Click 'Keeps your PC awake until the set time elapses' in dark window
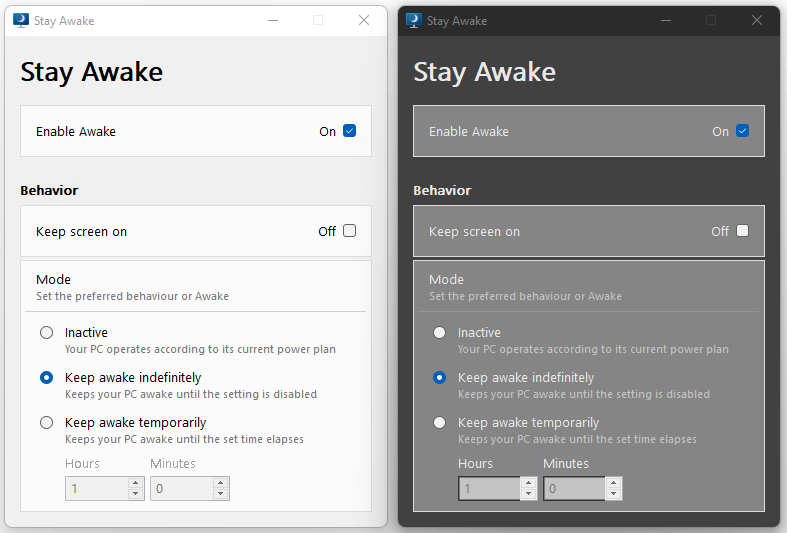 [577, 439]
